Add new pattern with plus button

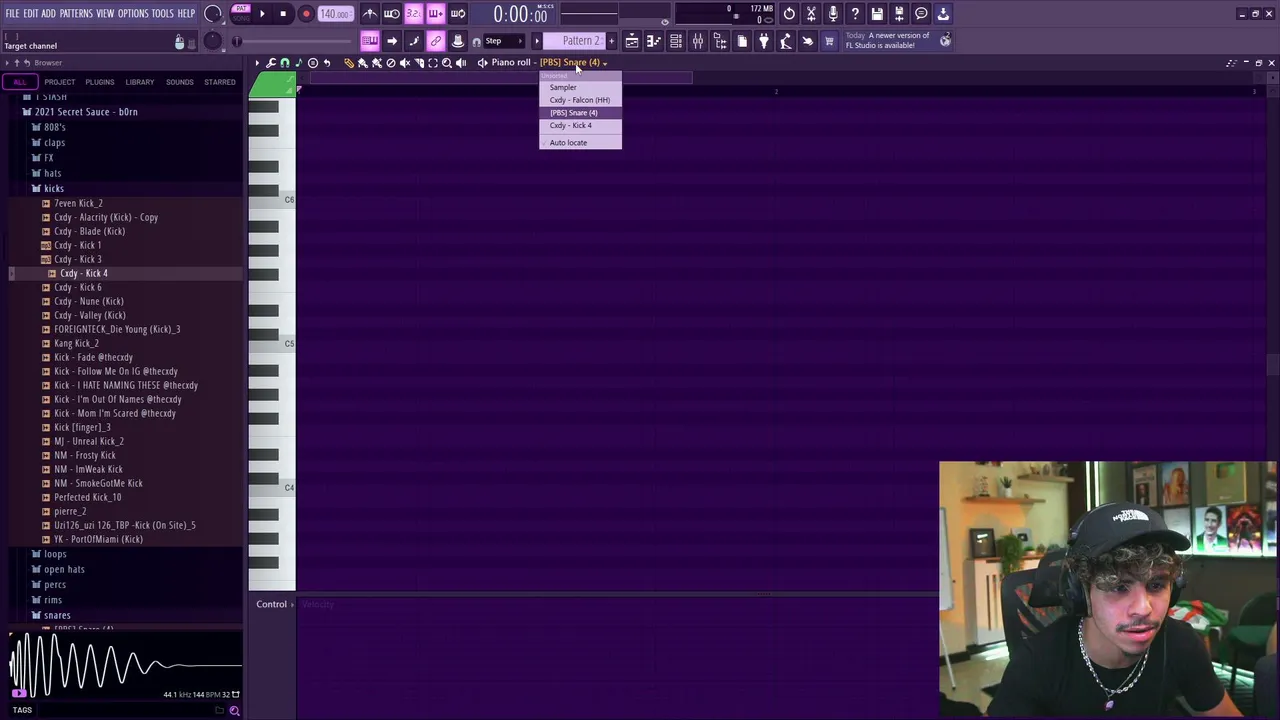[610, 41]
